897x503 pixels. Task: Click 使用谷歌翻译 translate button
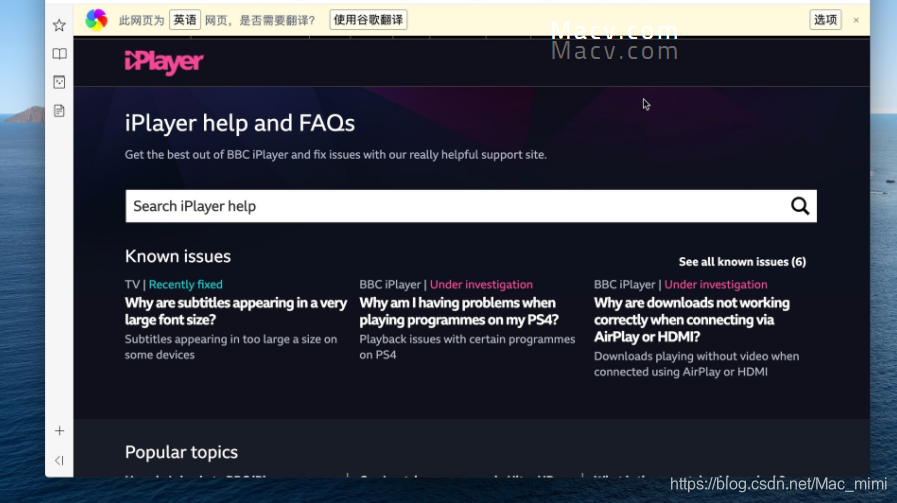pos(368,20)
